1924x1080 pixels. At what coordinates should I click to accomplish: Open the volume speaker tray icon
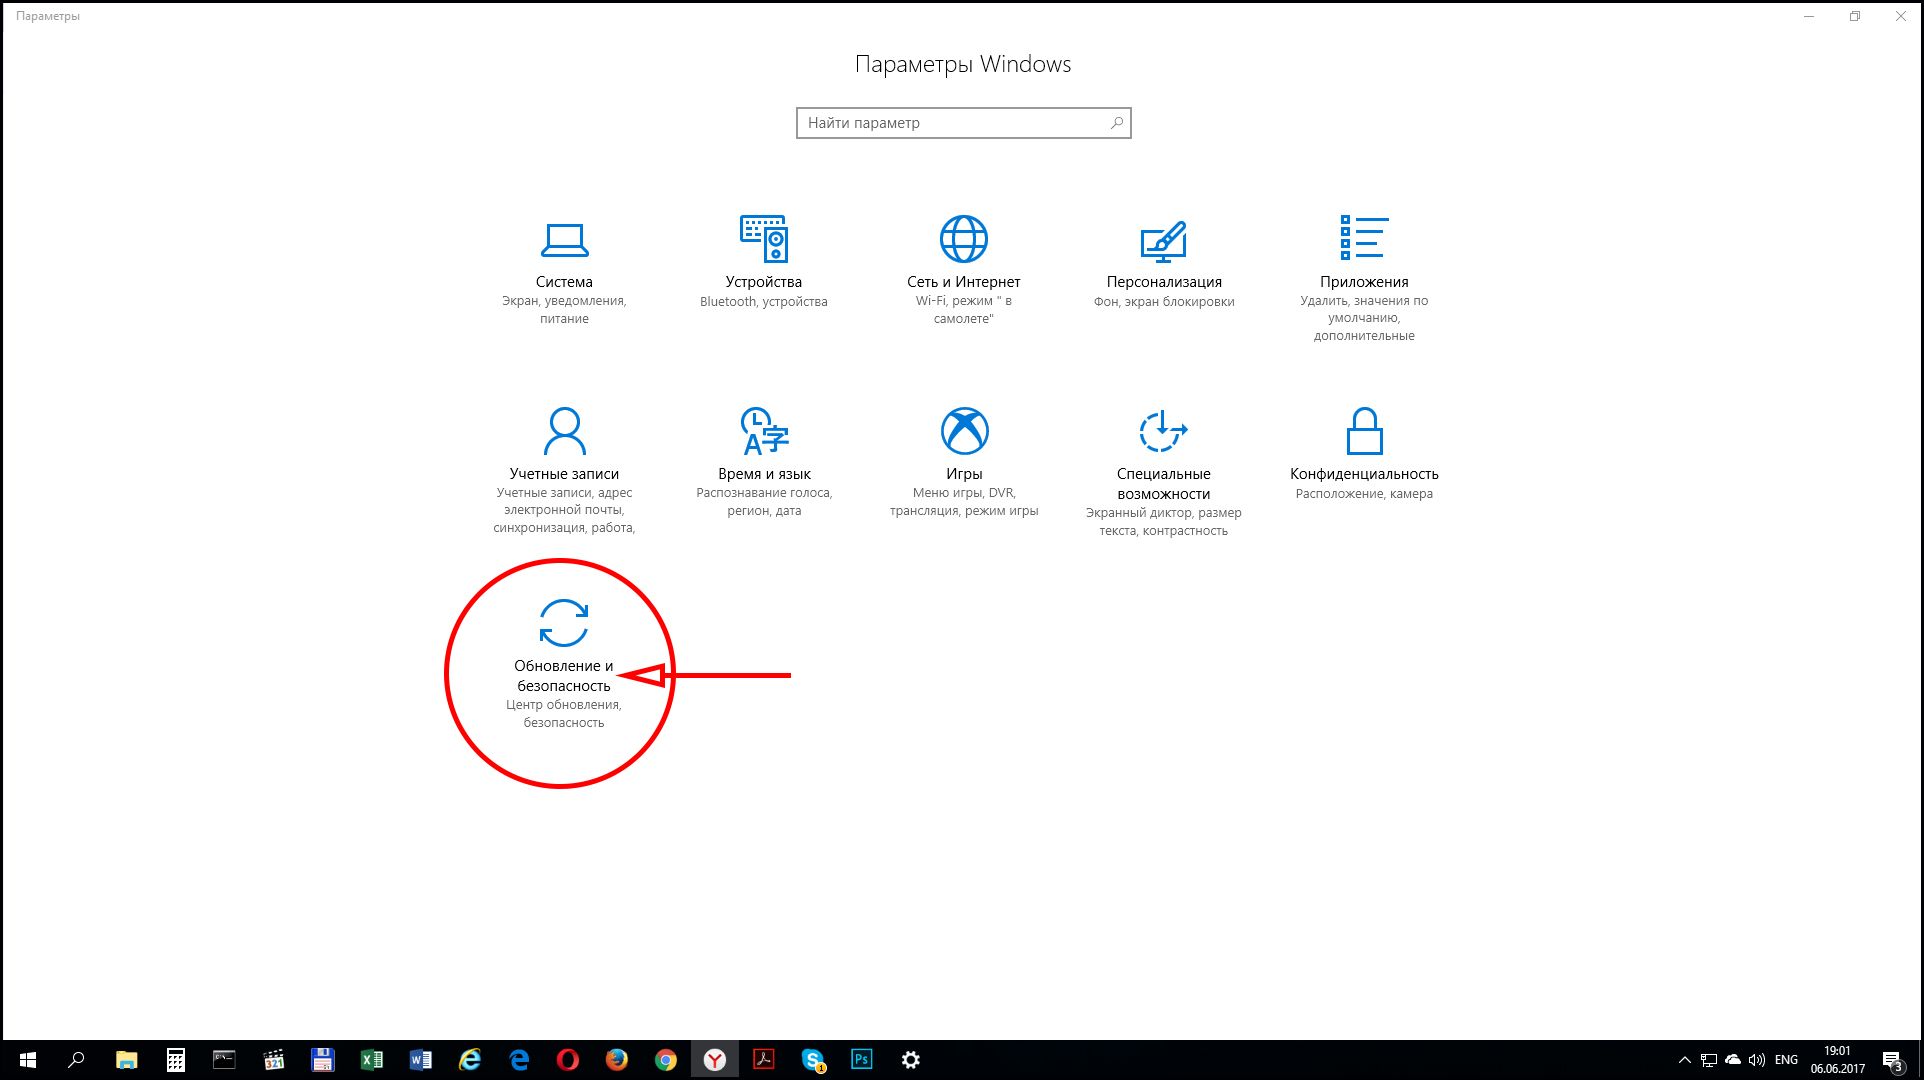[x=1757, y=1060]
